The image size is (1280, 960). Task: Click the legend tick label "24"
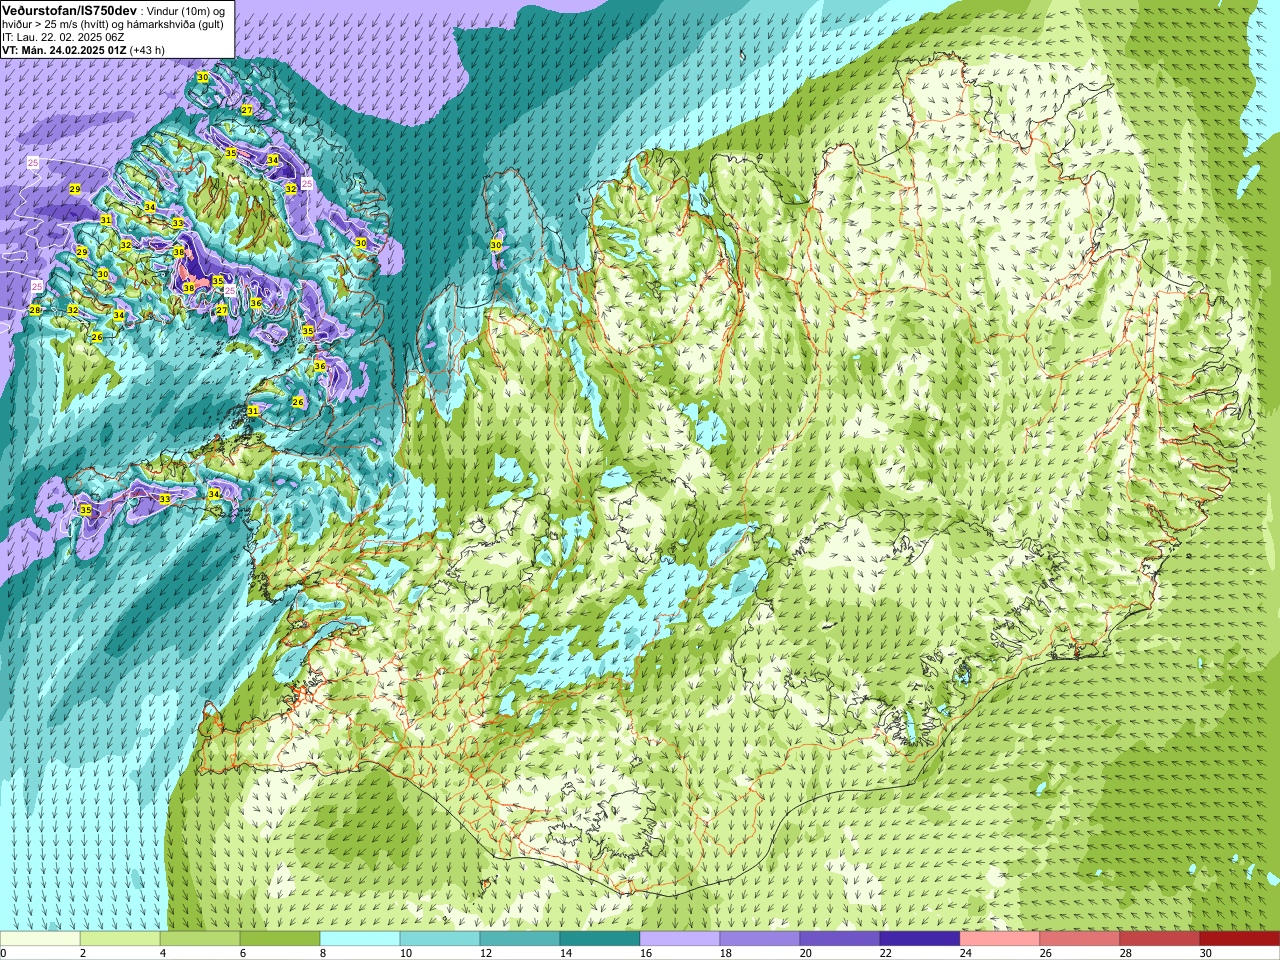(x=966, y=953)
